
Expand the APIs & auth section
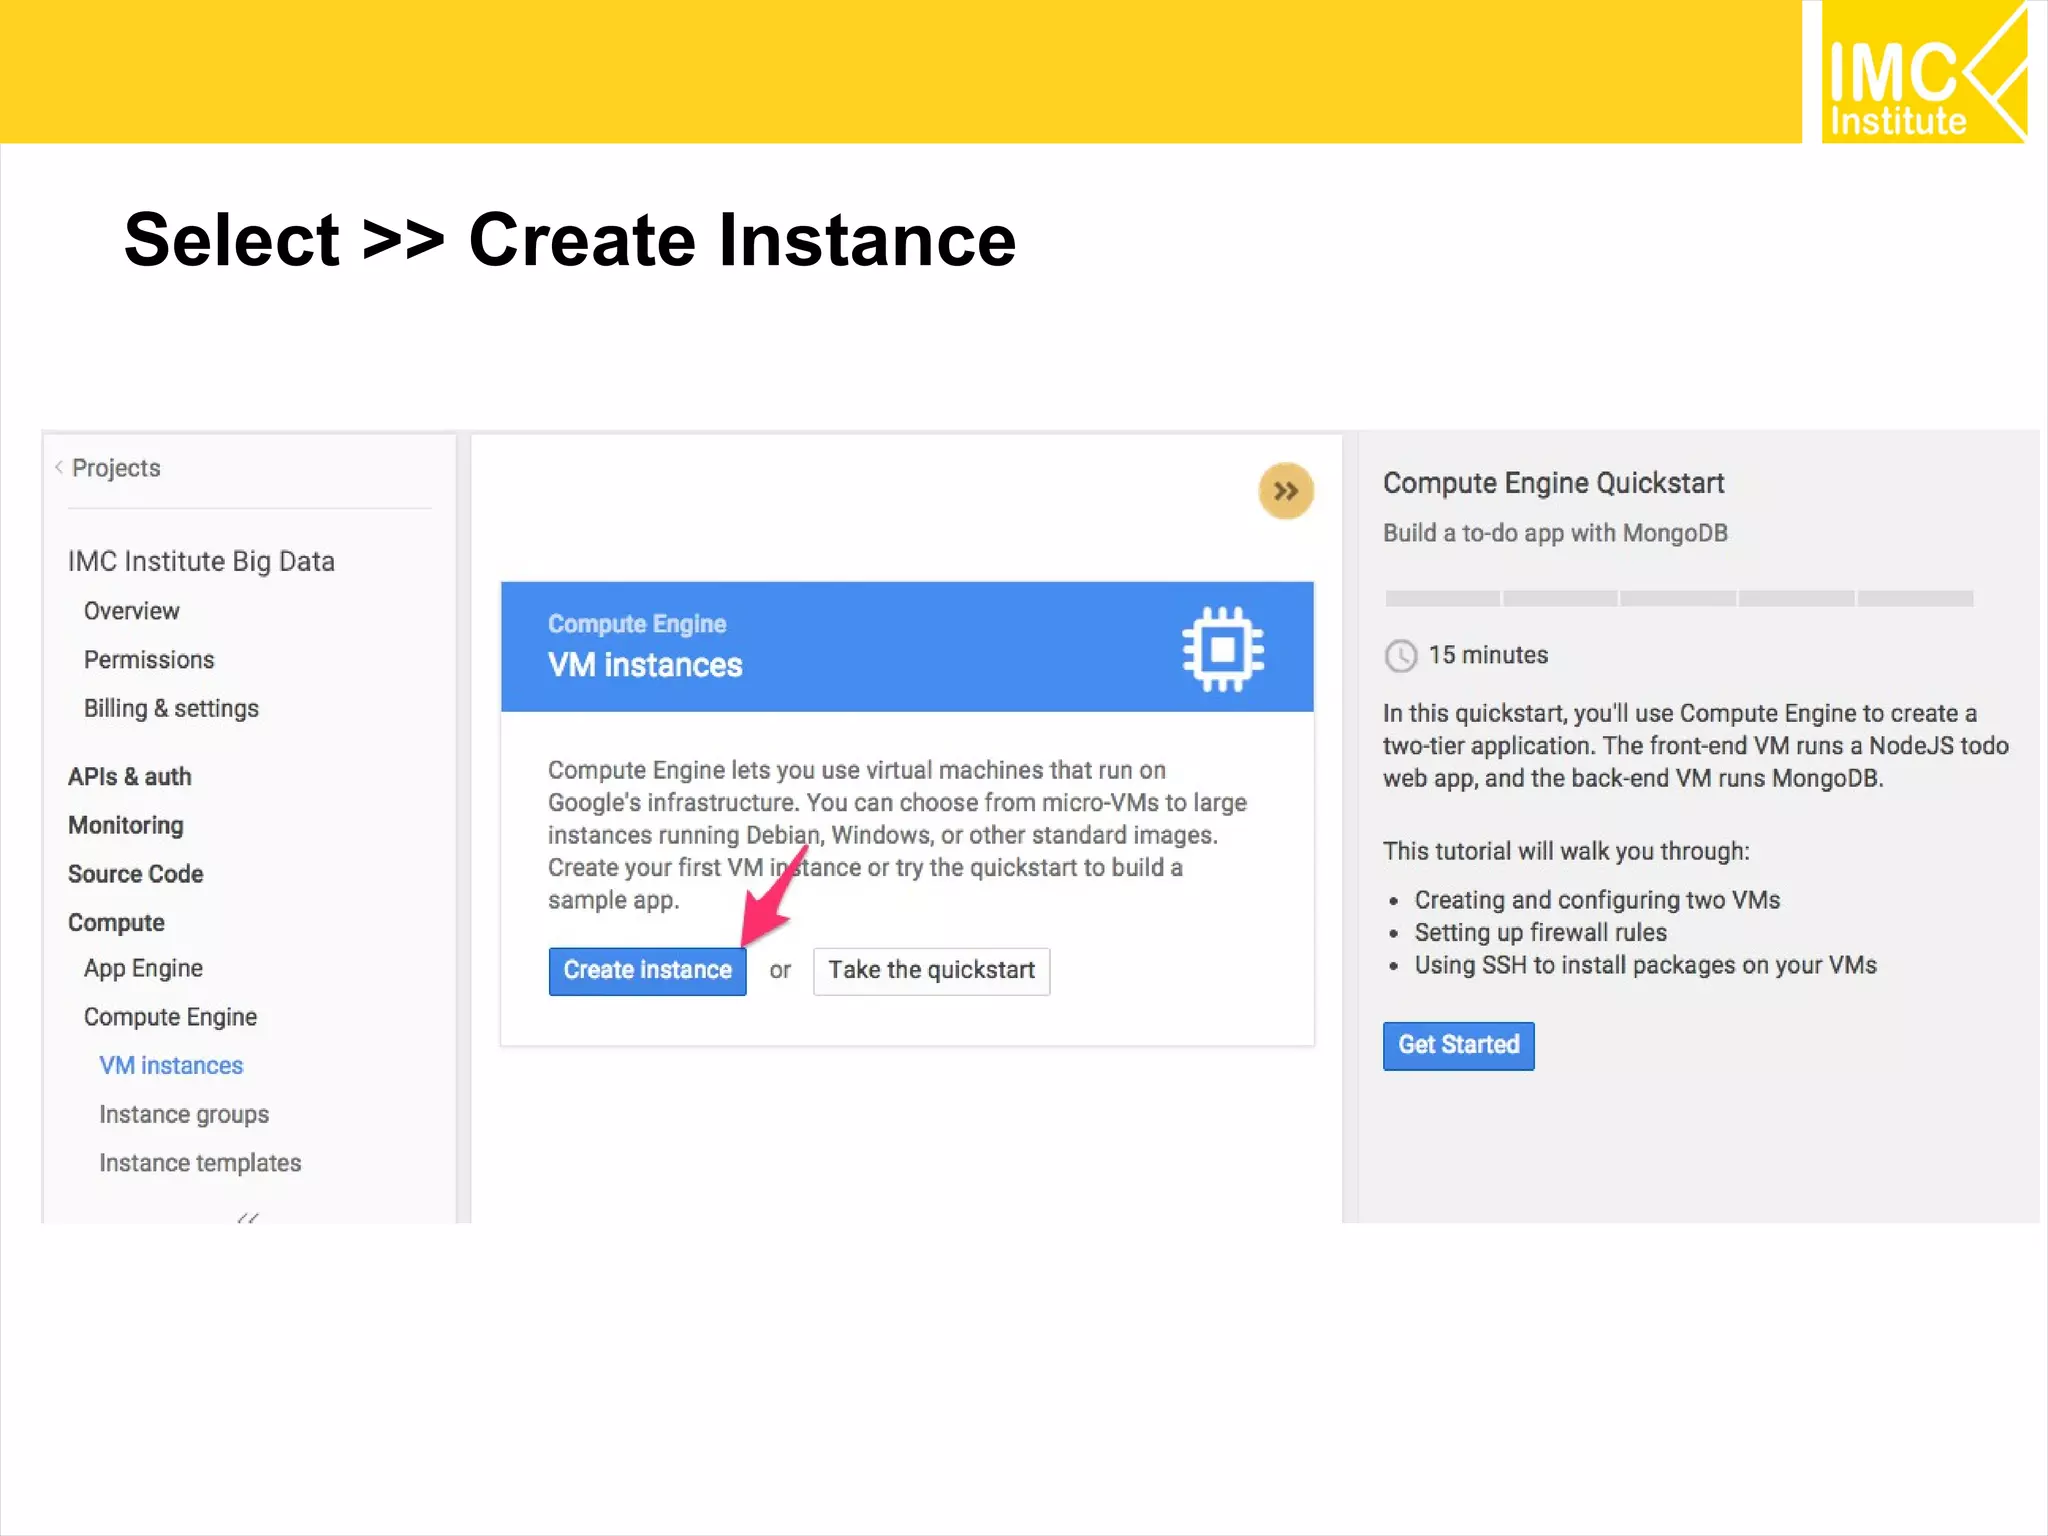(129, 777)
